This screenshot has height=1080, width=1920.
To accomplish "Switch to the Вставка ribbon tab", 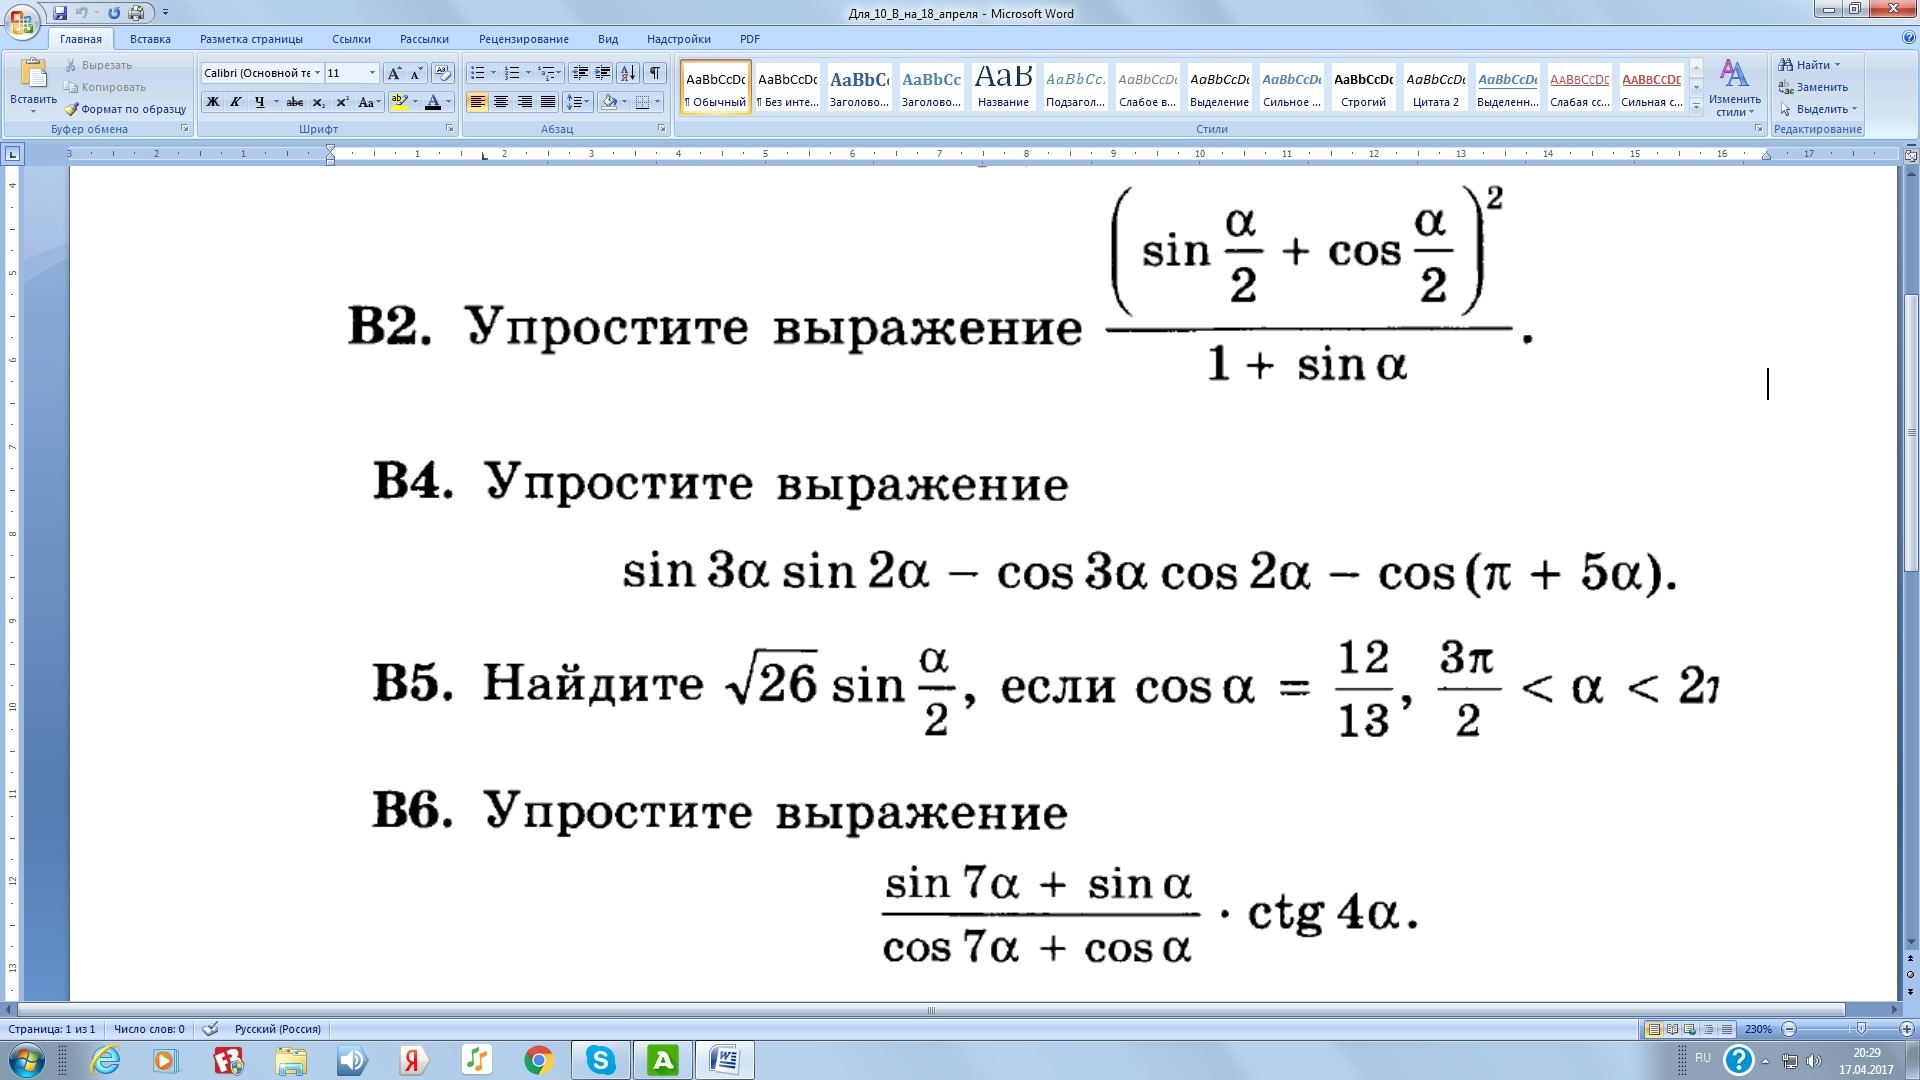I will [x=152, y=39].
